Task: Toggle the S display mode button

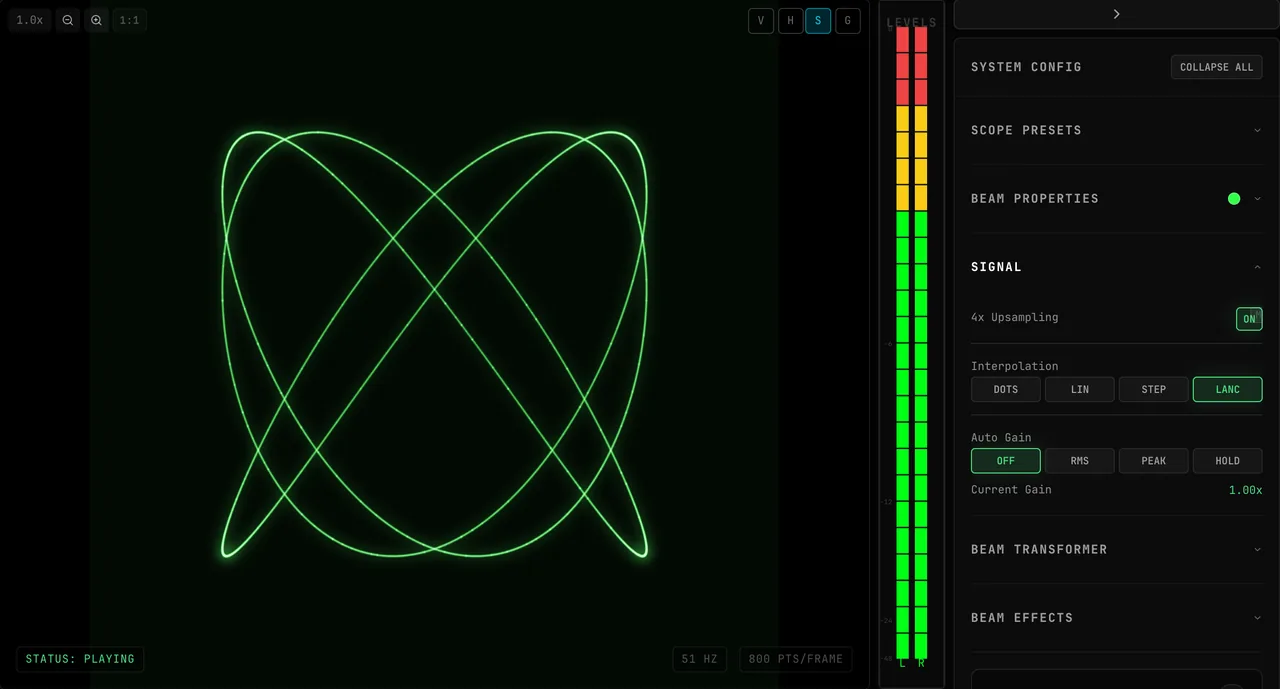Action: pyautogui.click(x=818, y=21)
